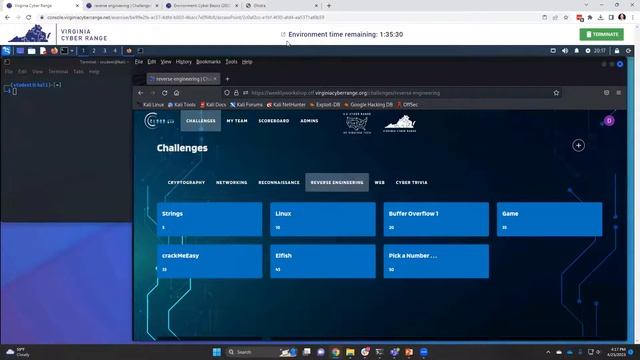
Task: Open Firefox View menu
Action: point(166,62)
